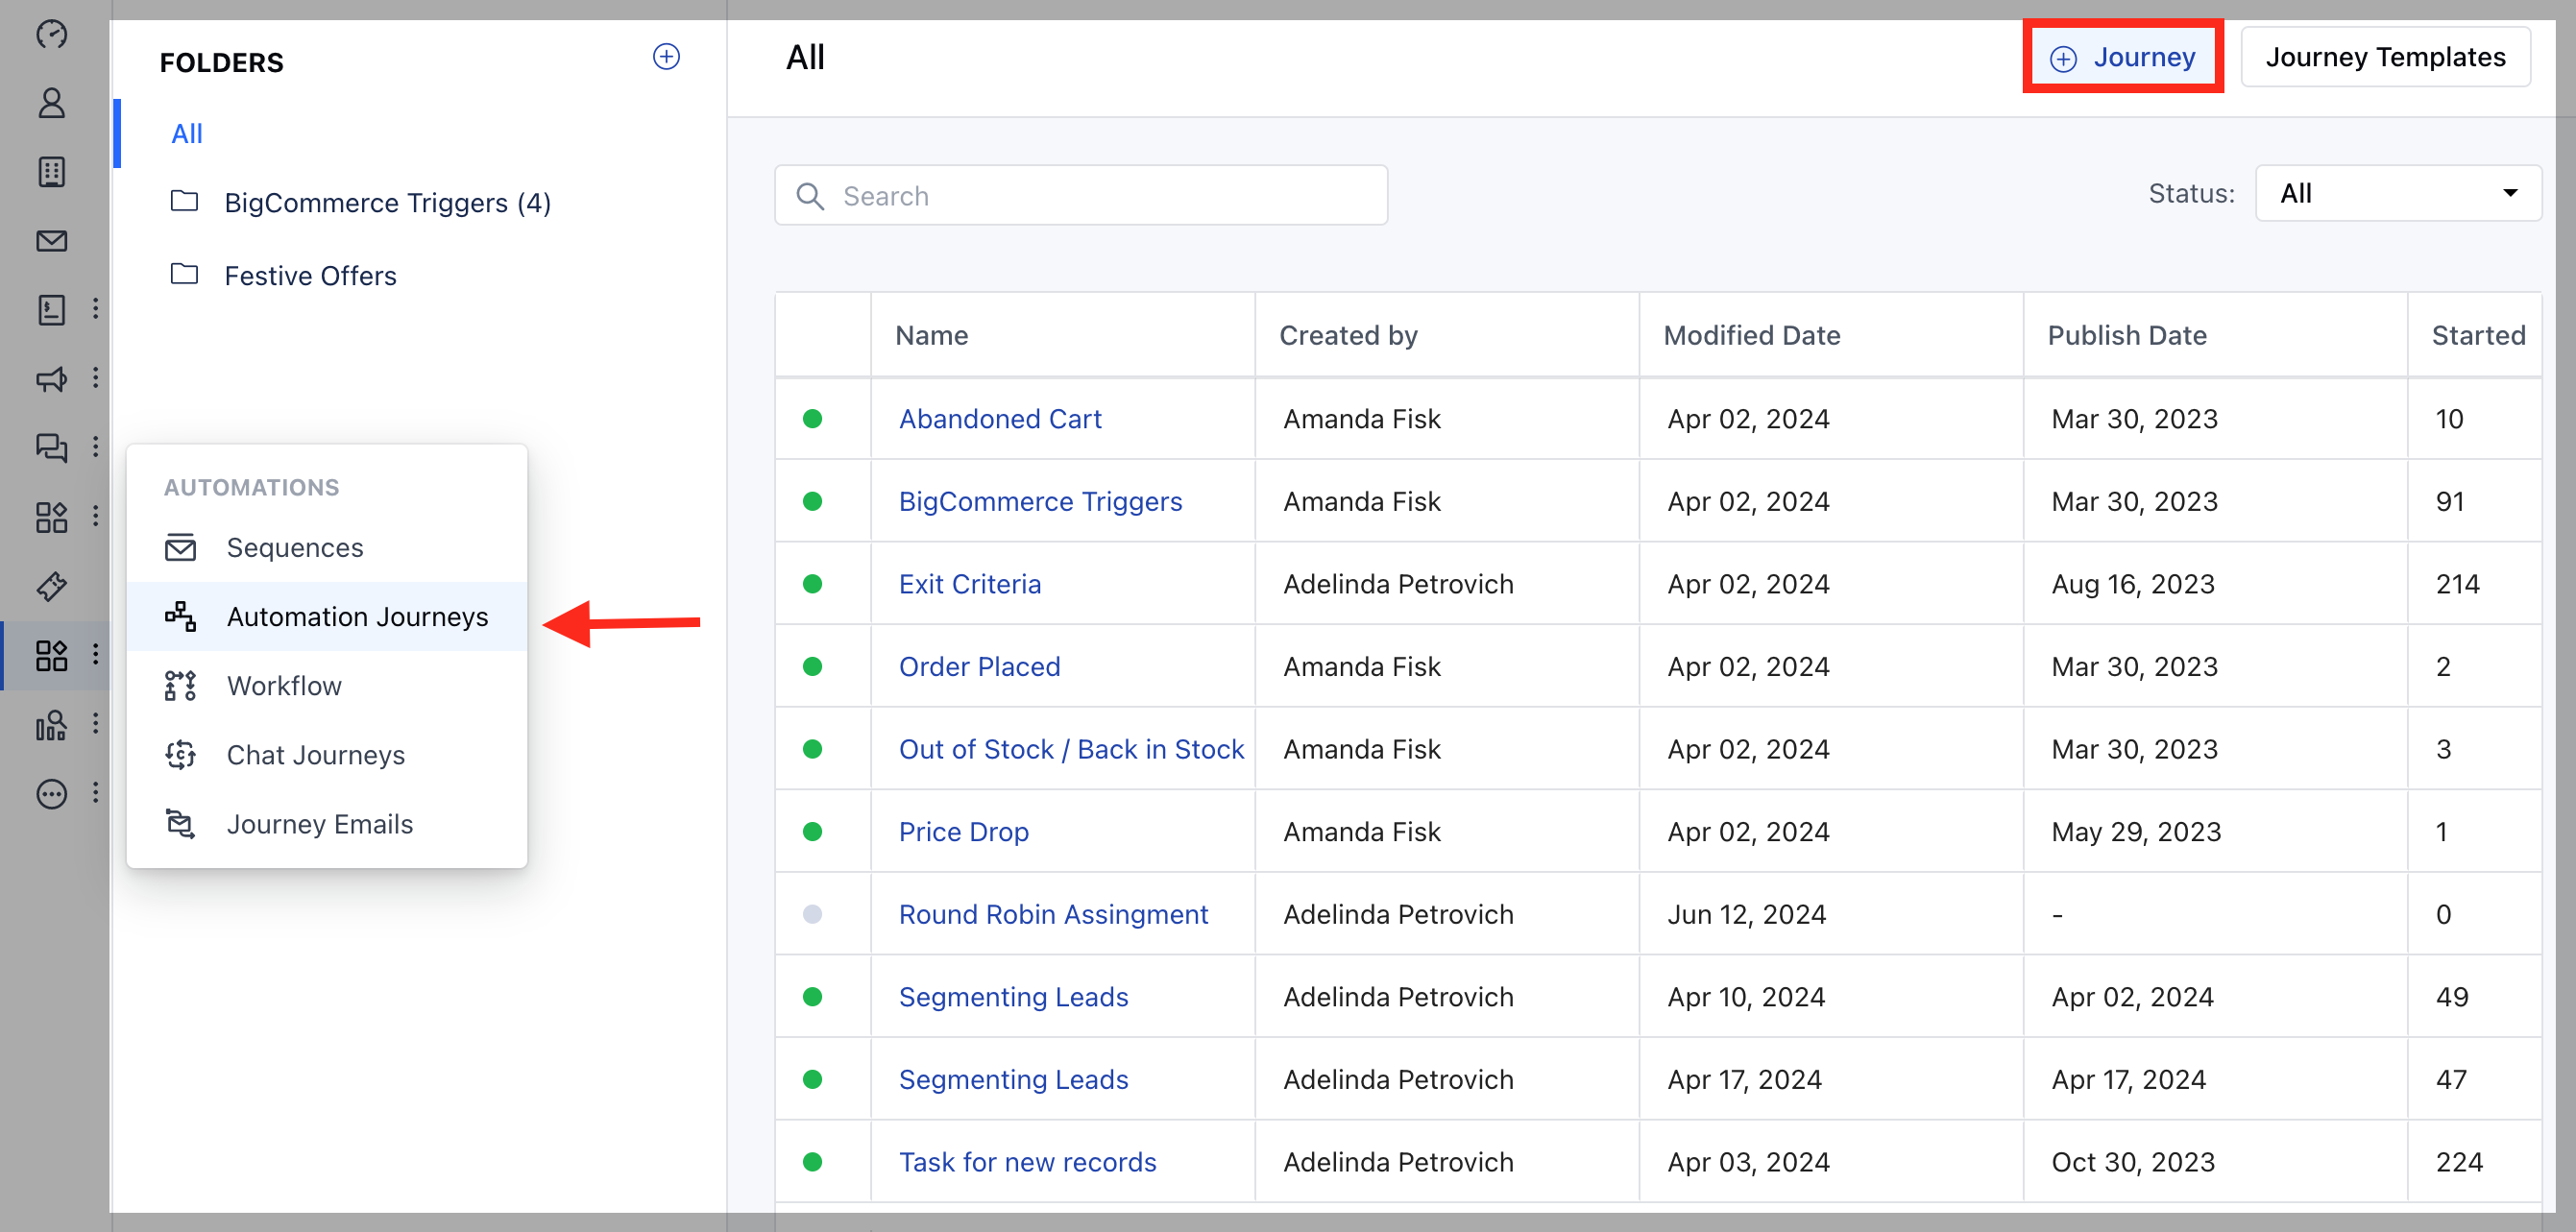Open the chat conversations icon in sidebar

coord(51,448)
